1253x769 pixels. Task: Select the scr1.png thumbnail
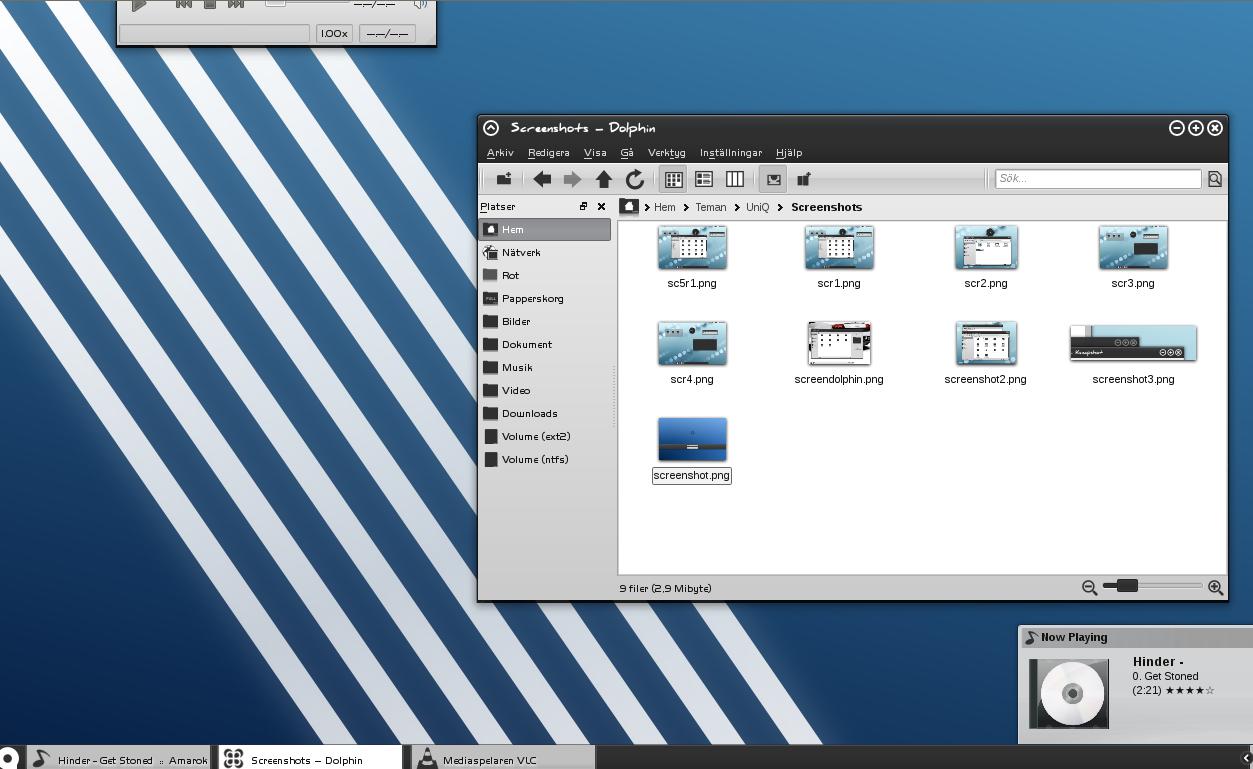839,247
